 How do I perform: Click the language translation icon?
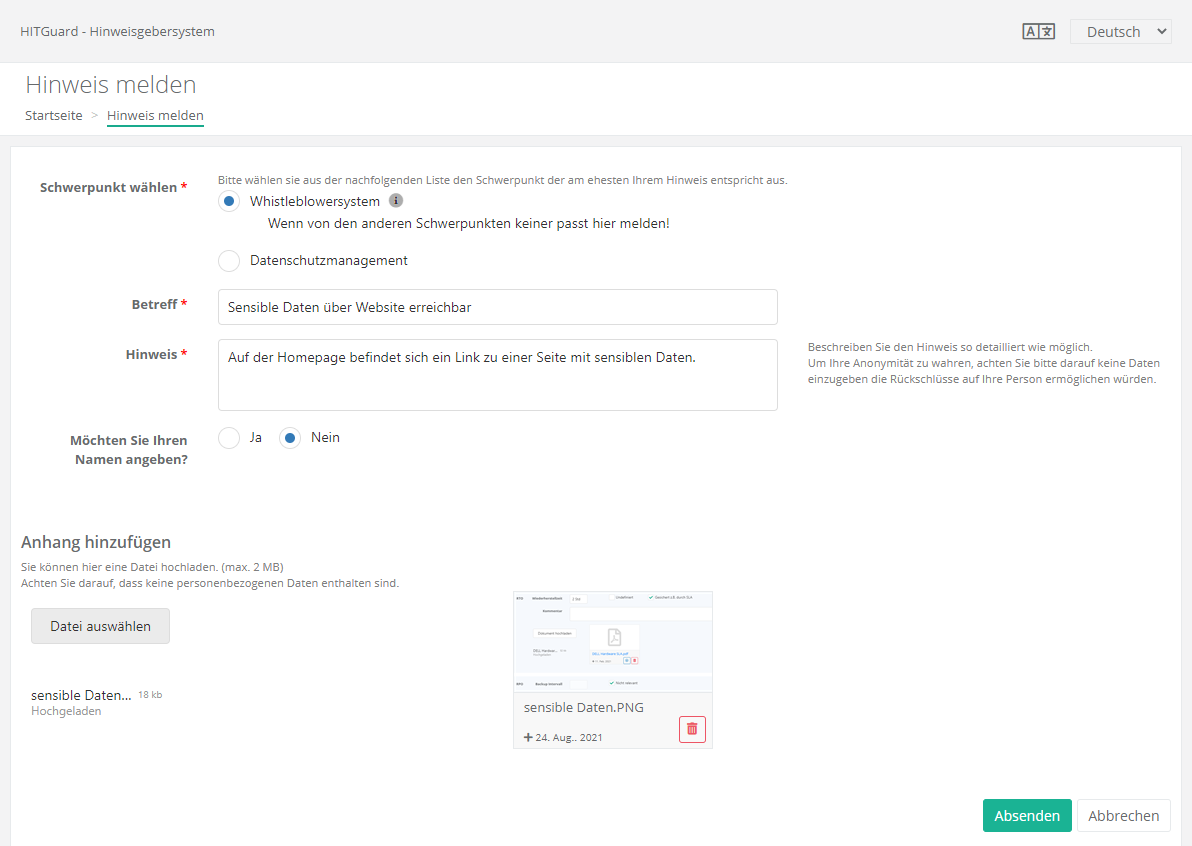1038,31
